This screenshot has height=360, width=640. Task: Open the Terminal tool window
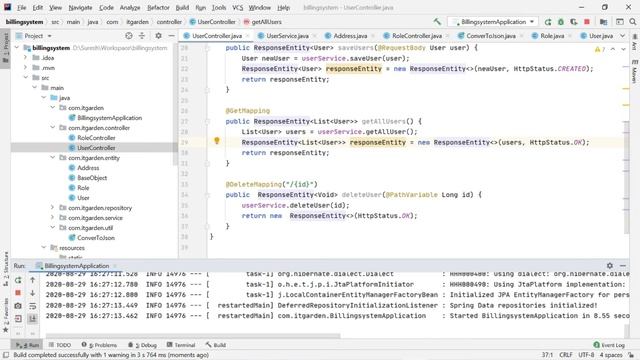pyautogui.click(x=181, y=345)
